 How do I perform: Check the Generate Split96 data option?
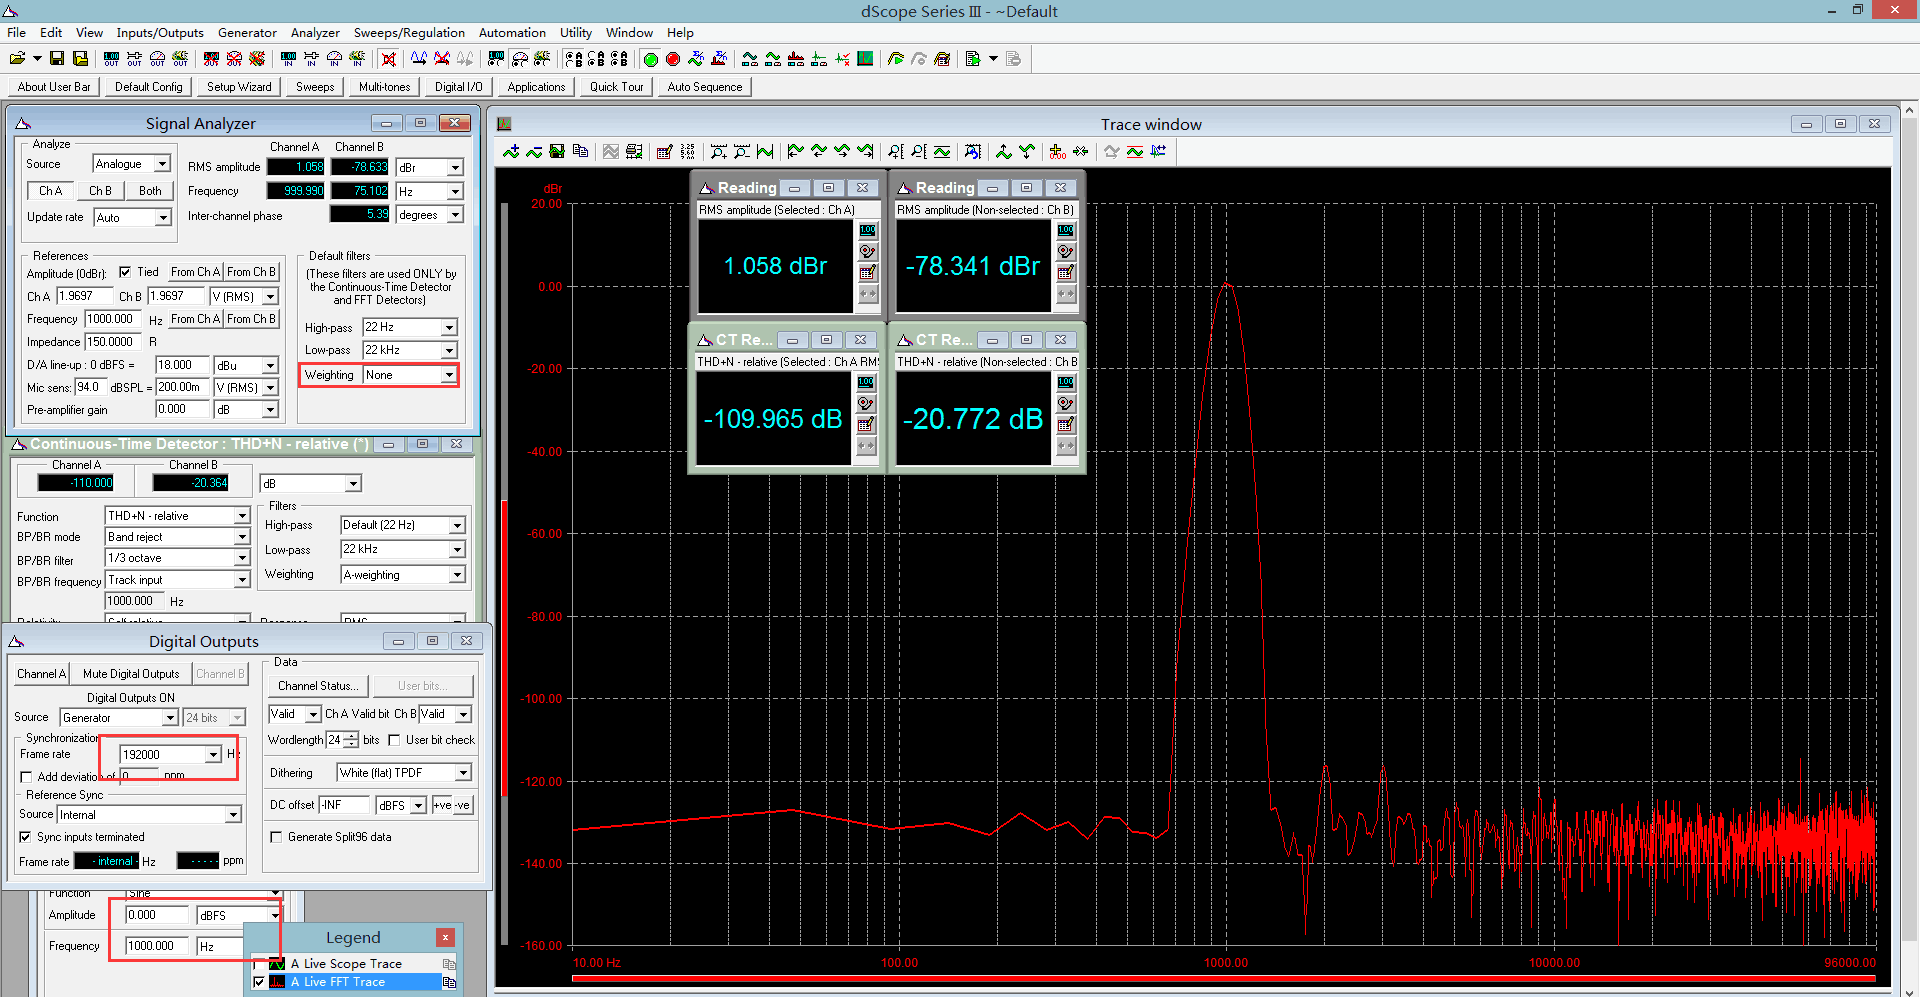[276, 837]
